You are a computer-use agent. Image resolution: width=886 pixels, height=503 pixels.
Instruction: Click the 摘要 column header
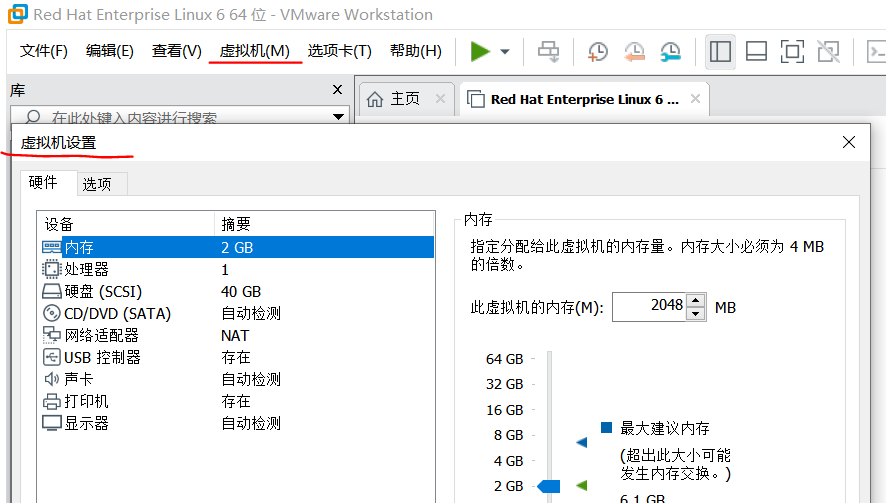[x=324, y=224]
